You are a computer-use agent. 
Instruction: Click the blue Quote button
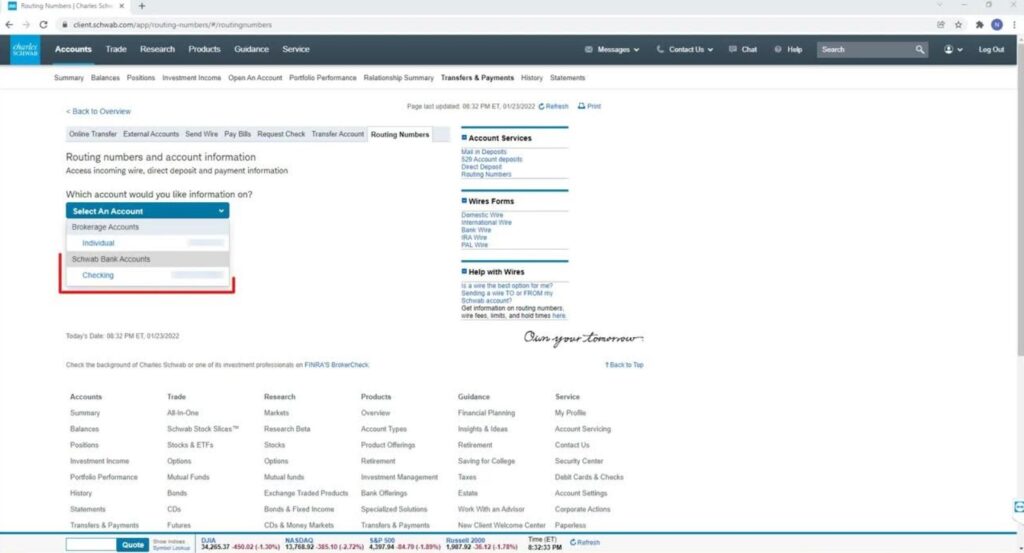point(133,545)
